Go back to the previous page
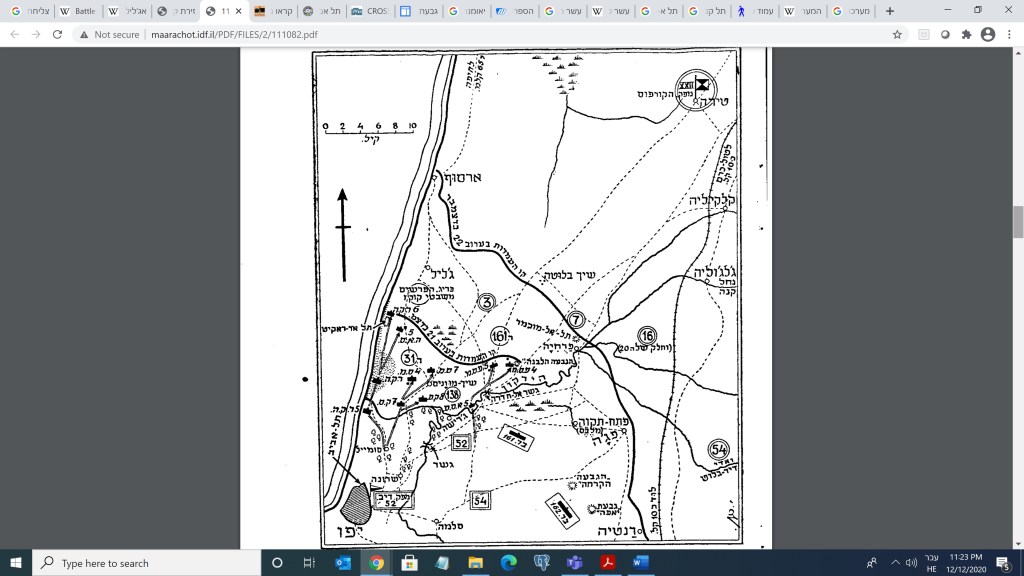The image size is (1024, 576). [14, 34]
